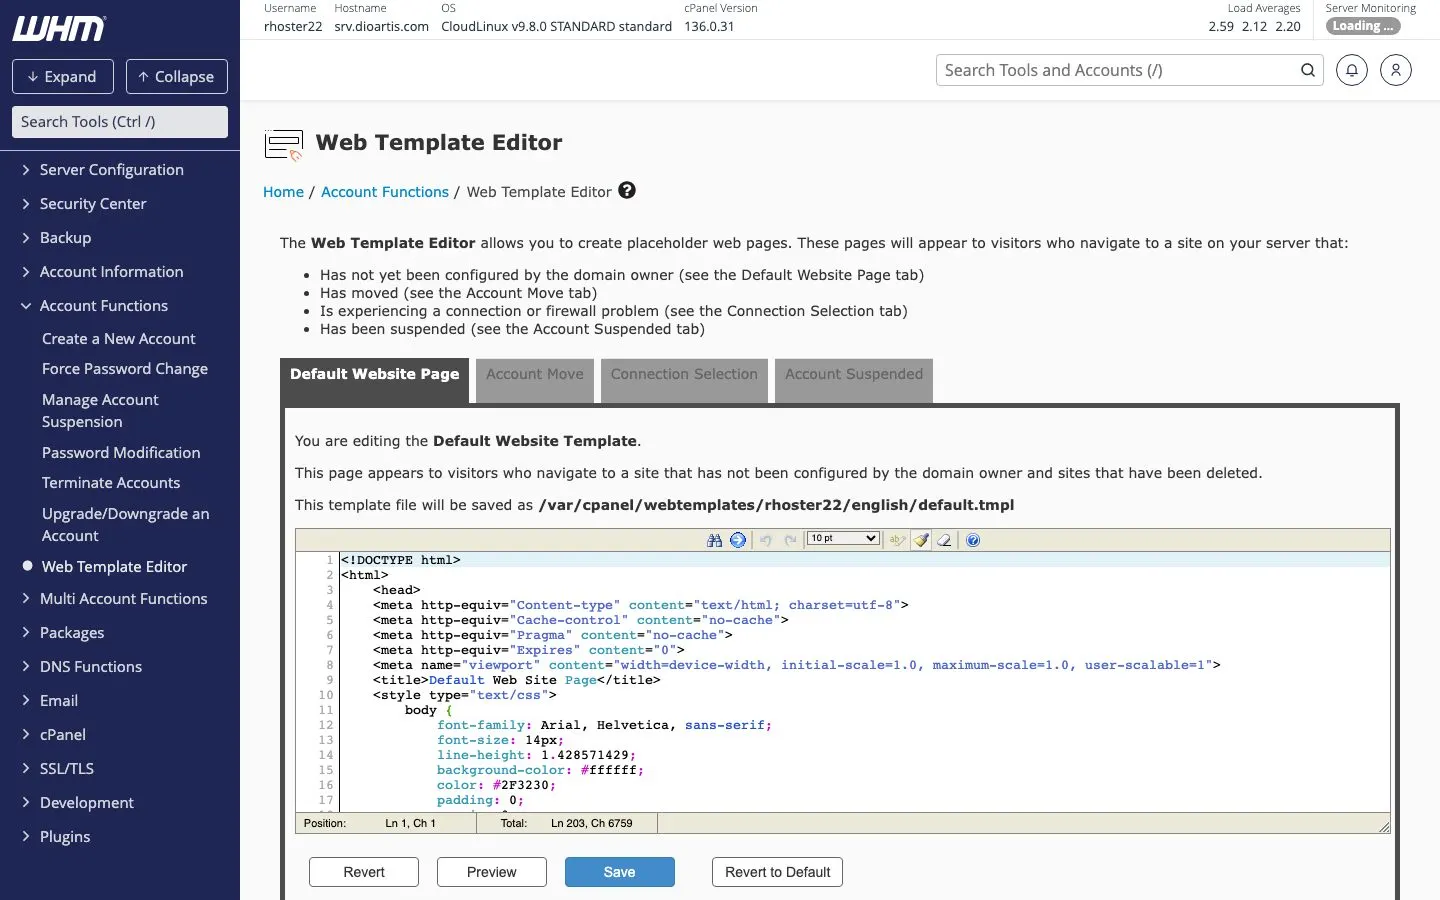The height and width of the screenshot is (900, 1440).
Task: Open the user account profile icon
Action: (x=1396, y=70)
